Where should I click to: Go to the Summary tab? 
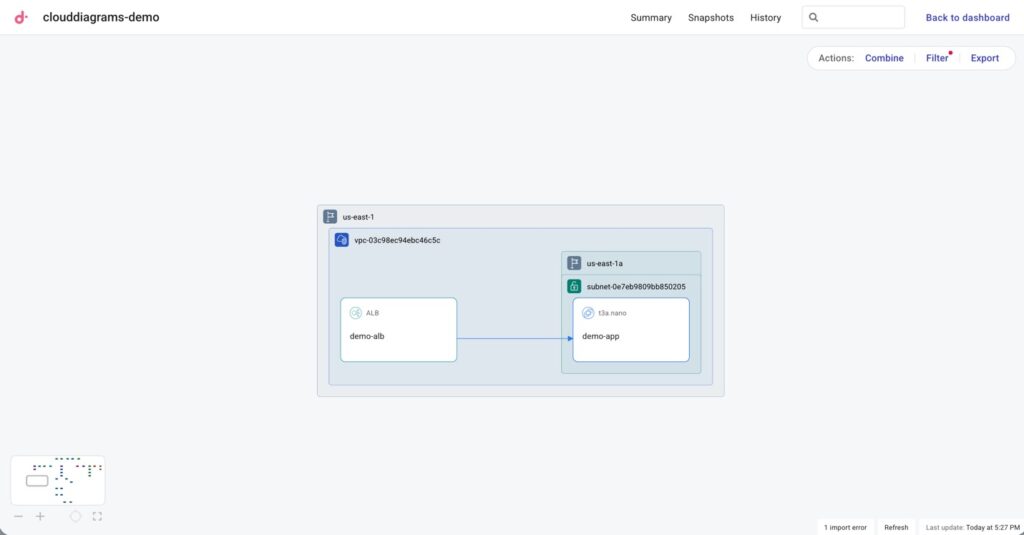[651, 18]
